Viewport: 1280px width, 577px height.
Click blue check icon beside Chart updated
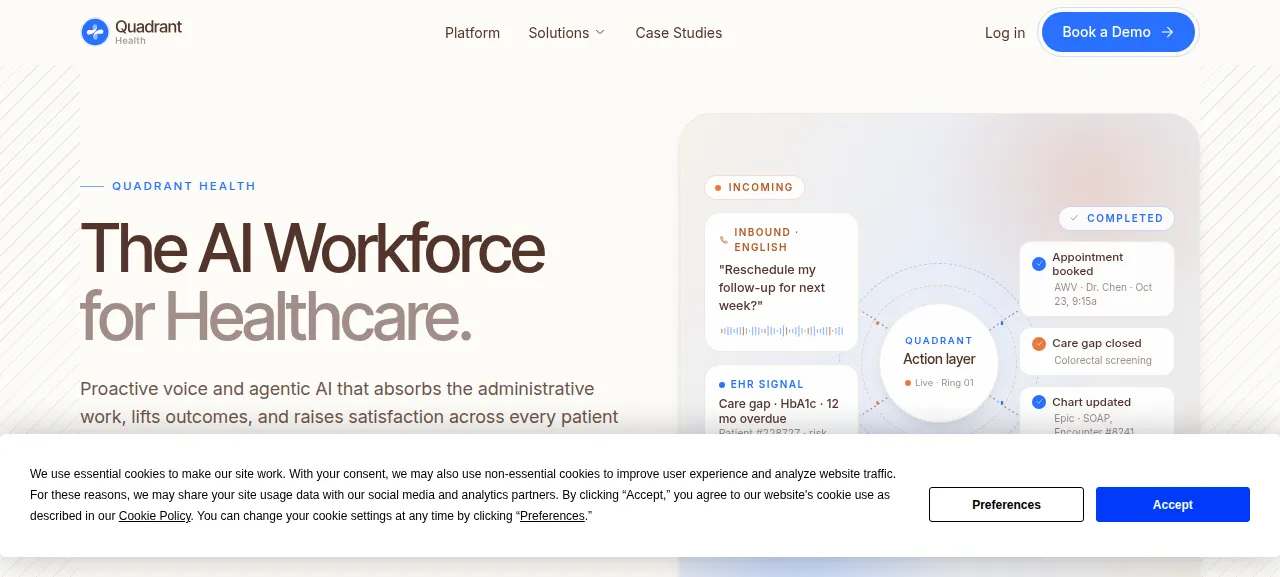click(1038, 402)
